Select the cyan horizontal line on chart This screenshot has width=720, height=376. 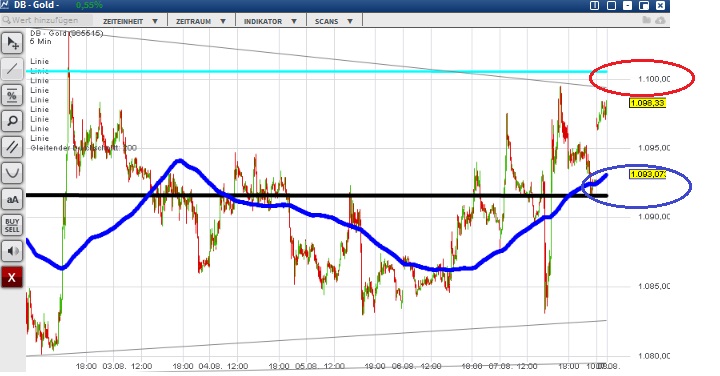point(317,71)
